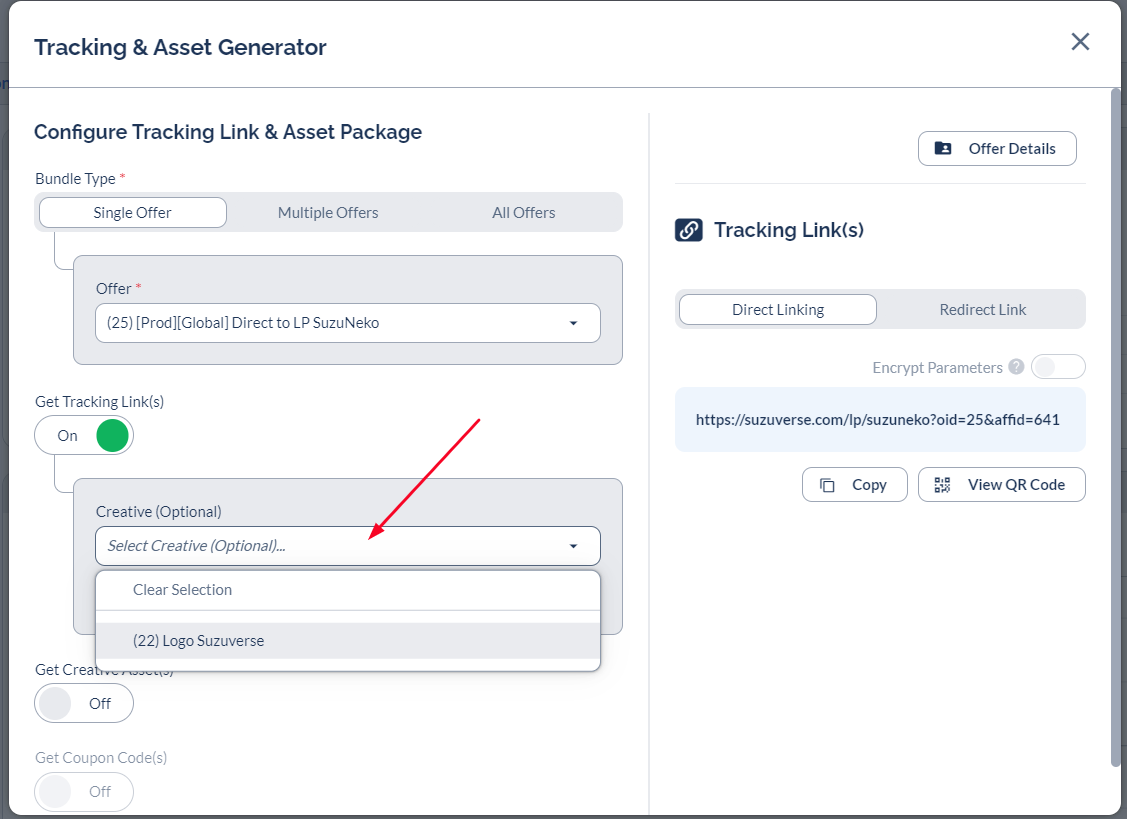Click the copy icon in the Copy button

point(827,485)
